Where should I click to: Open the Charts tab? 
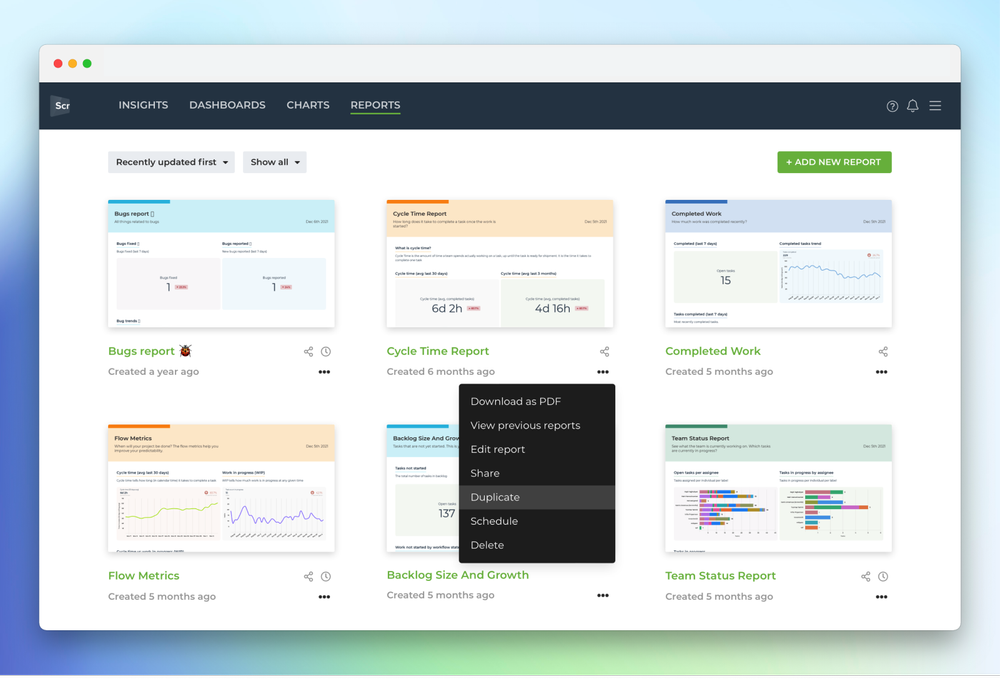[x=308, y=105]
